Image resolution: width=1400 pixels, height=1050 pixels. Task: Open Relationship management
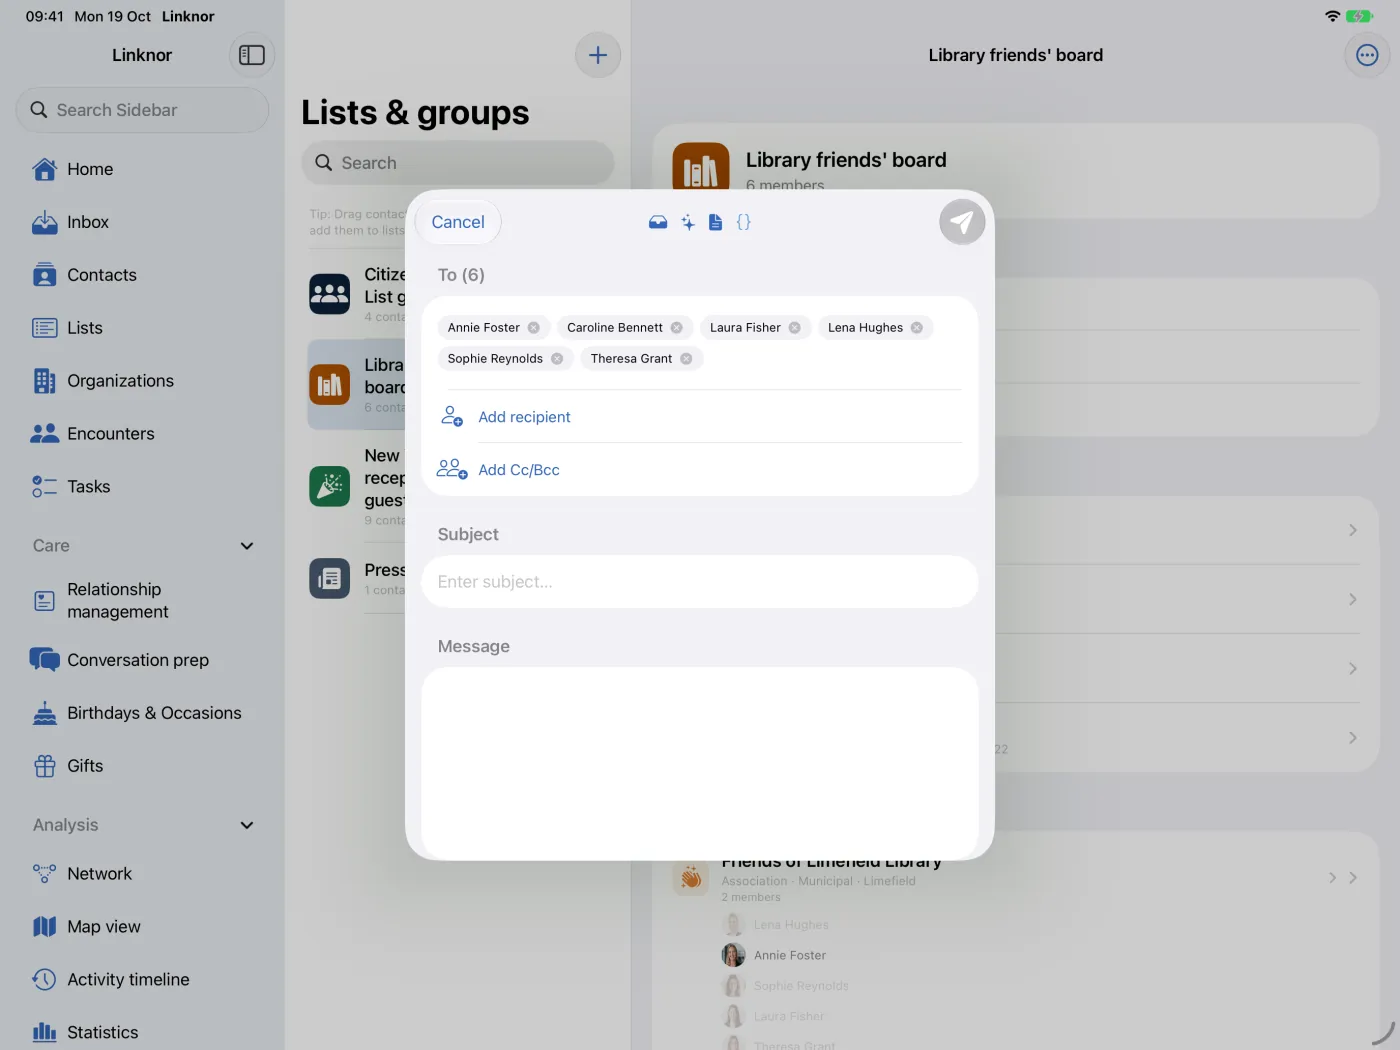pos(142,601)
